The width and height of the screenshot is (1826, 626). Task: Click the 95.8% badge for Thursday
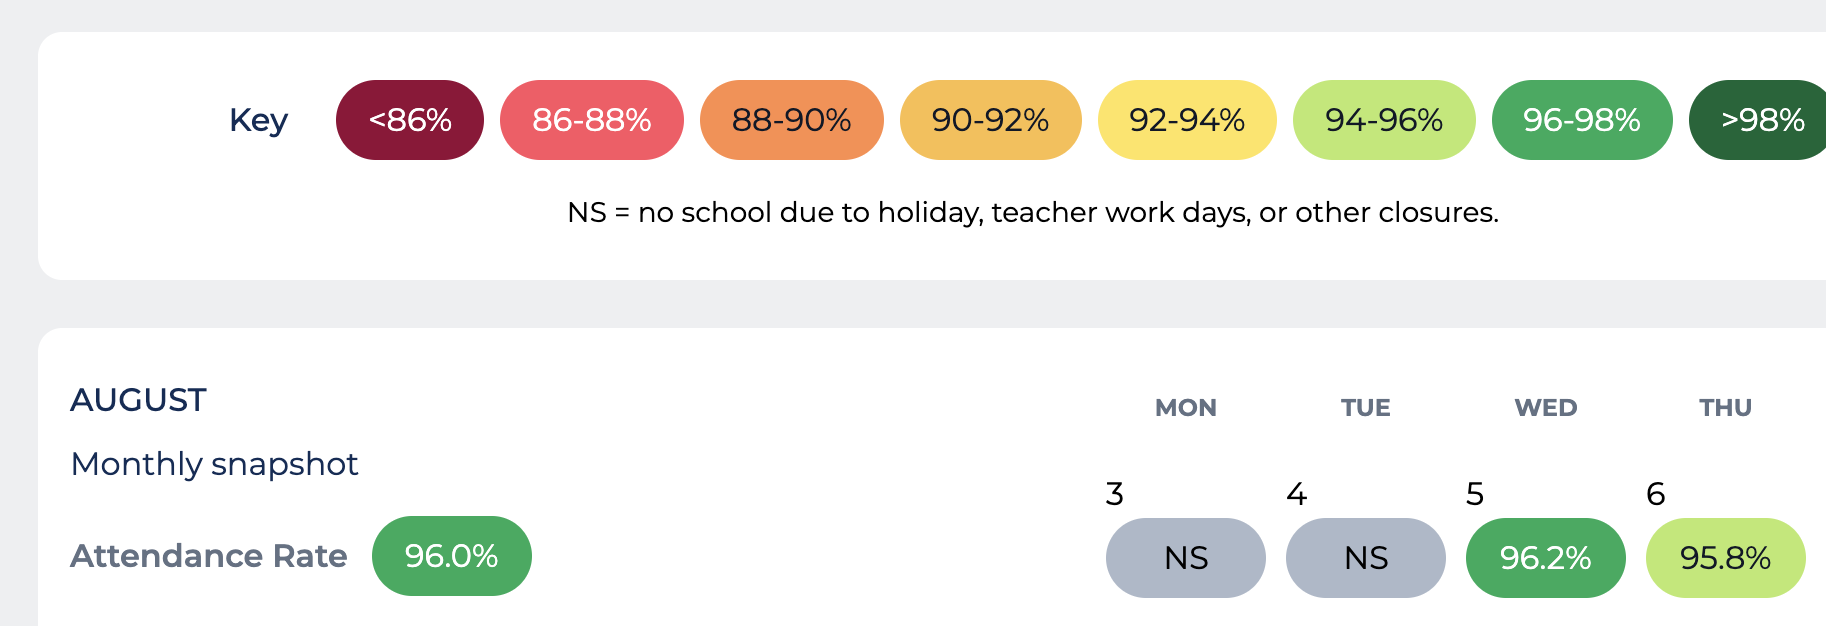click(x=1726, y=558)
